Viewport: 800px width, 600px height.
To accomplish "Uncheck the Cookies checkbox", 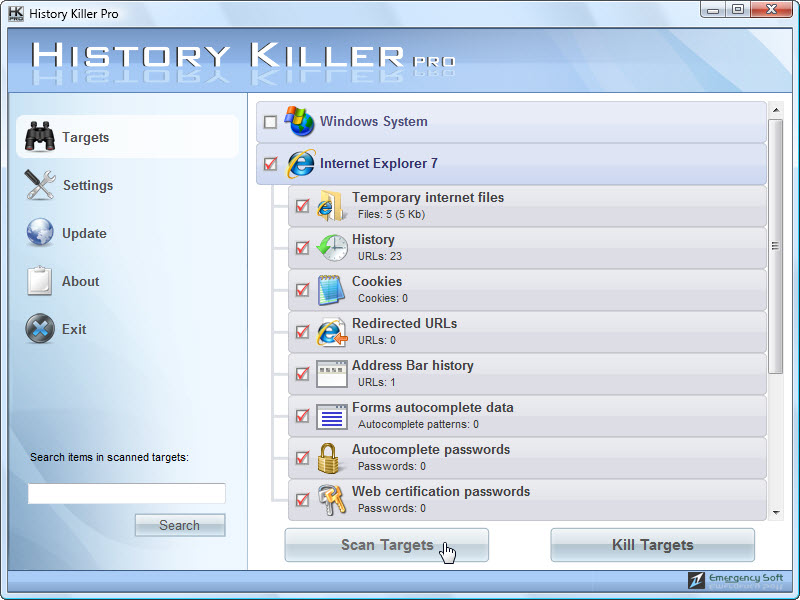I will click(302, 290).
